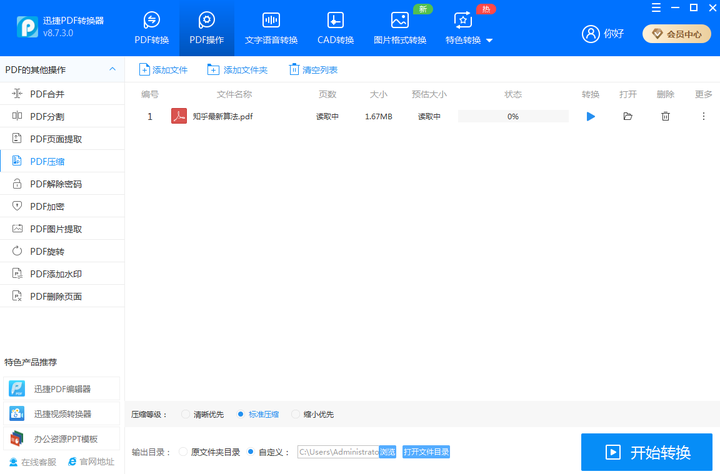Select PDF图片提取 in the sidebar
Screen dimensions: 720x474
pyautogui.click(x=62, y=229)
